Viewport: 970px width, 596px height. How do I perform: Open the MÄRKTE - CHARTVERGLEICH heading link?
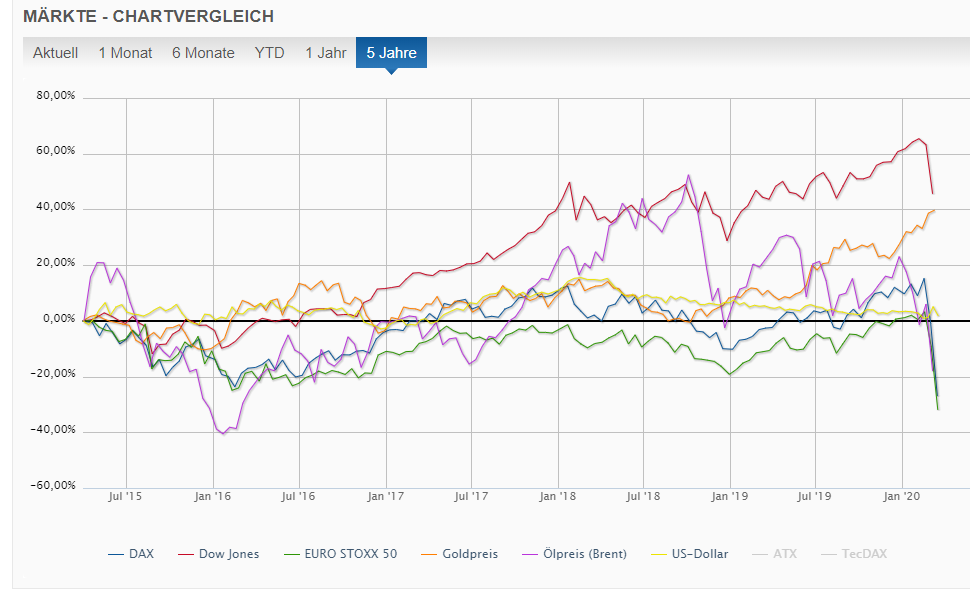pyautogui.click(x=148, y=16)
